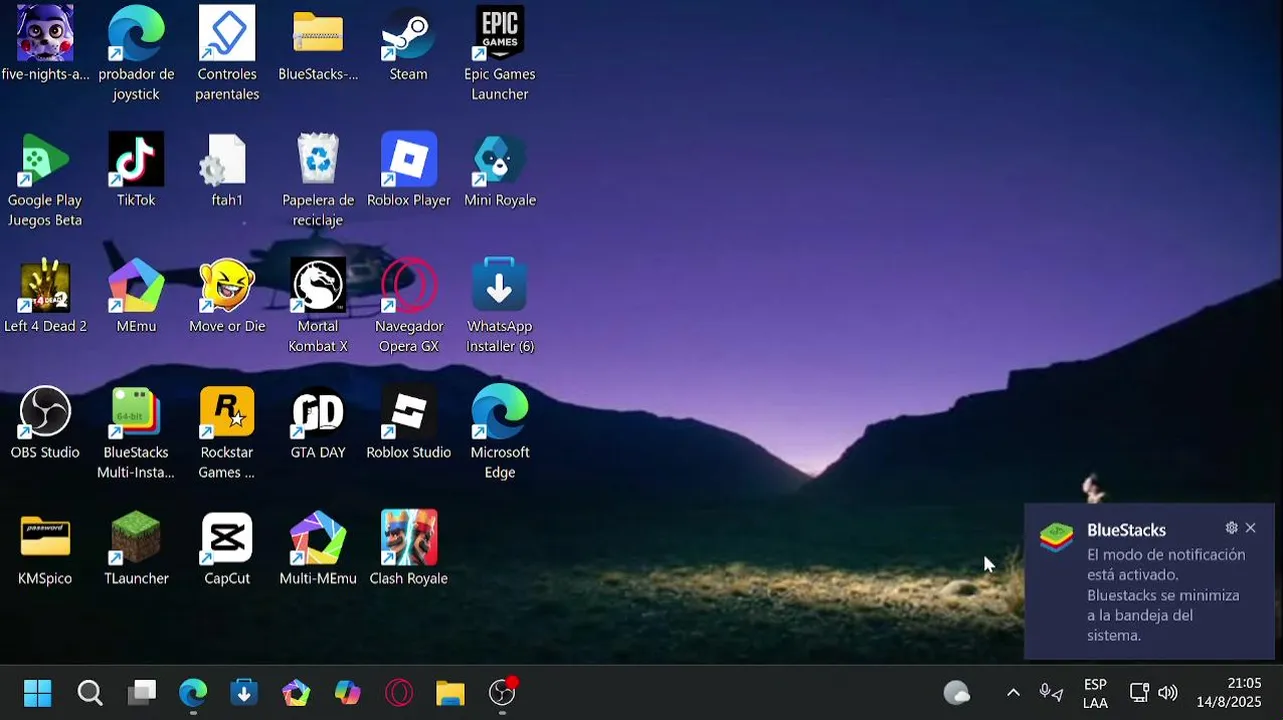Select the Microsoft Edge desktop icon

[x=499, y=432]
